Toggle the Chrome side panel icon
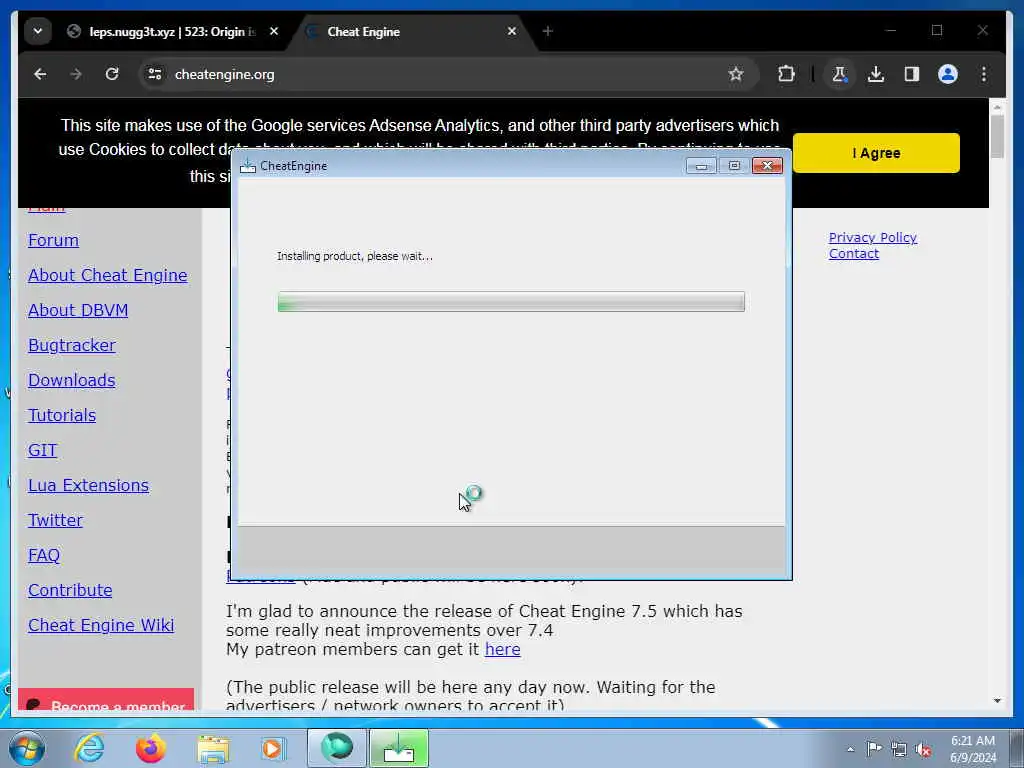Screen dimensions: 1024x768 tap(912, 74)
